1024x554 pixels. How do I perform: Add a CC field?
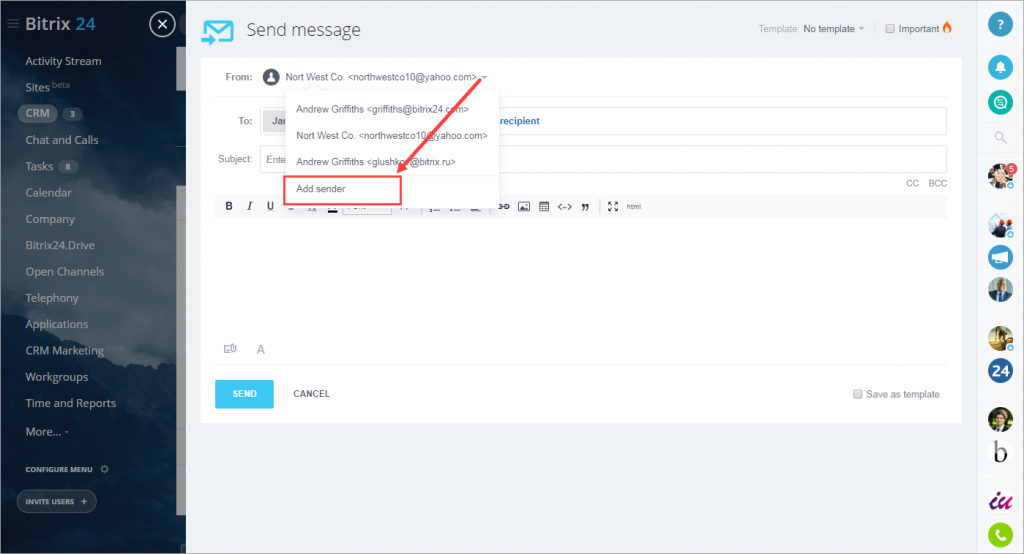pos(912,184)
